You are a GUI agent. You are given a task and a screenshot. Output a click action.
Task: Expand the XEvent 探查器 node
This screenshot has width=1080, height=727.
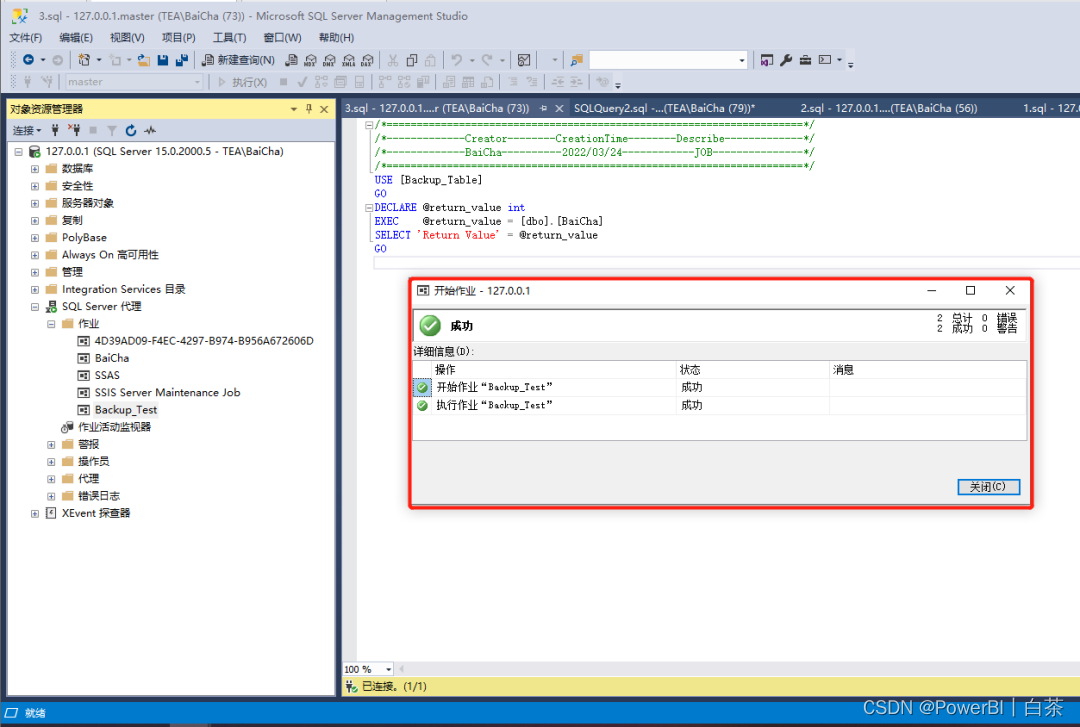[34, 513]
